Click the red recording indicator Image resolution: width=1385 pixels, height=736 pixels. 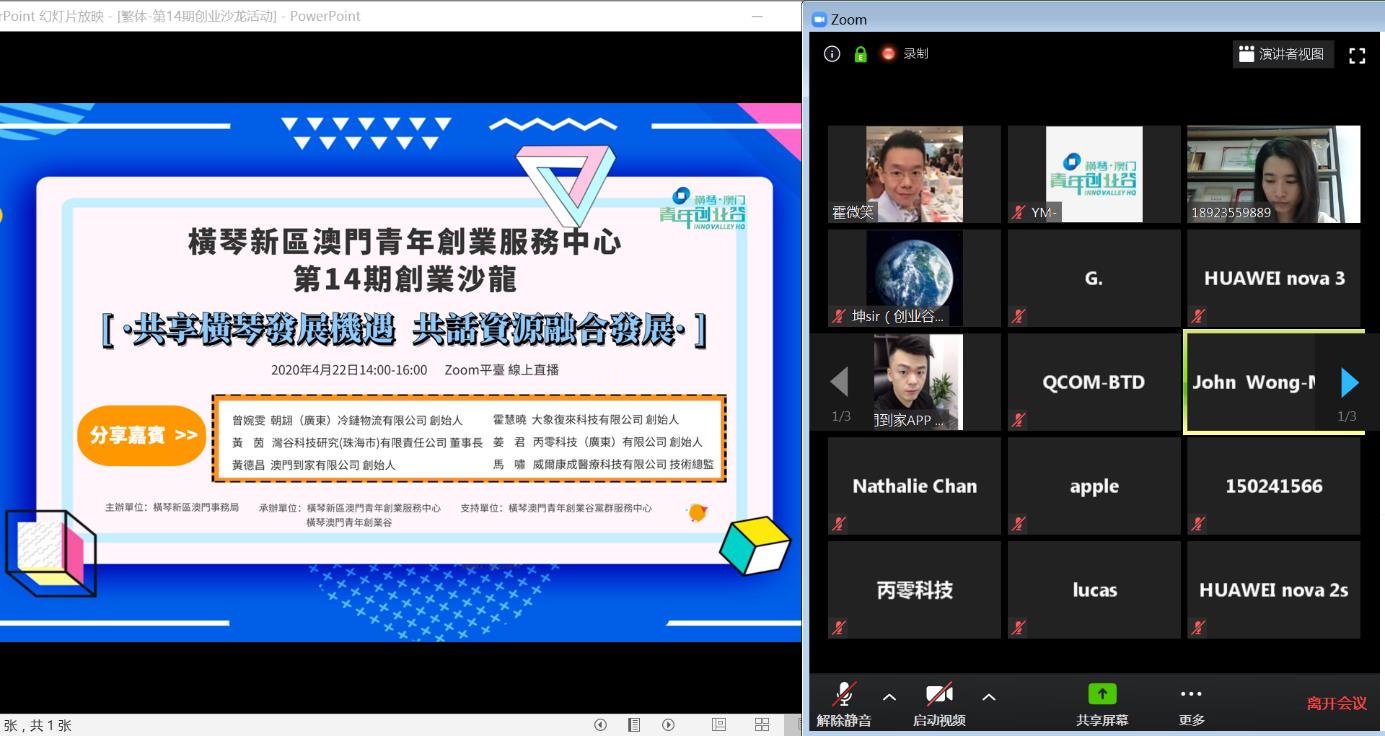tap(888, 54)
